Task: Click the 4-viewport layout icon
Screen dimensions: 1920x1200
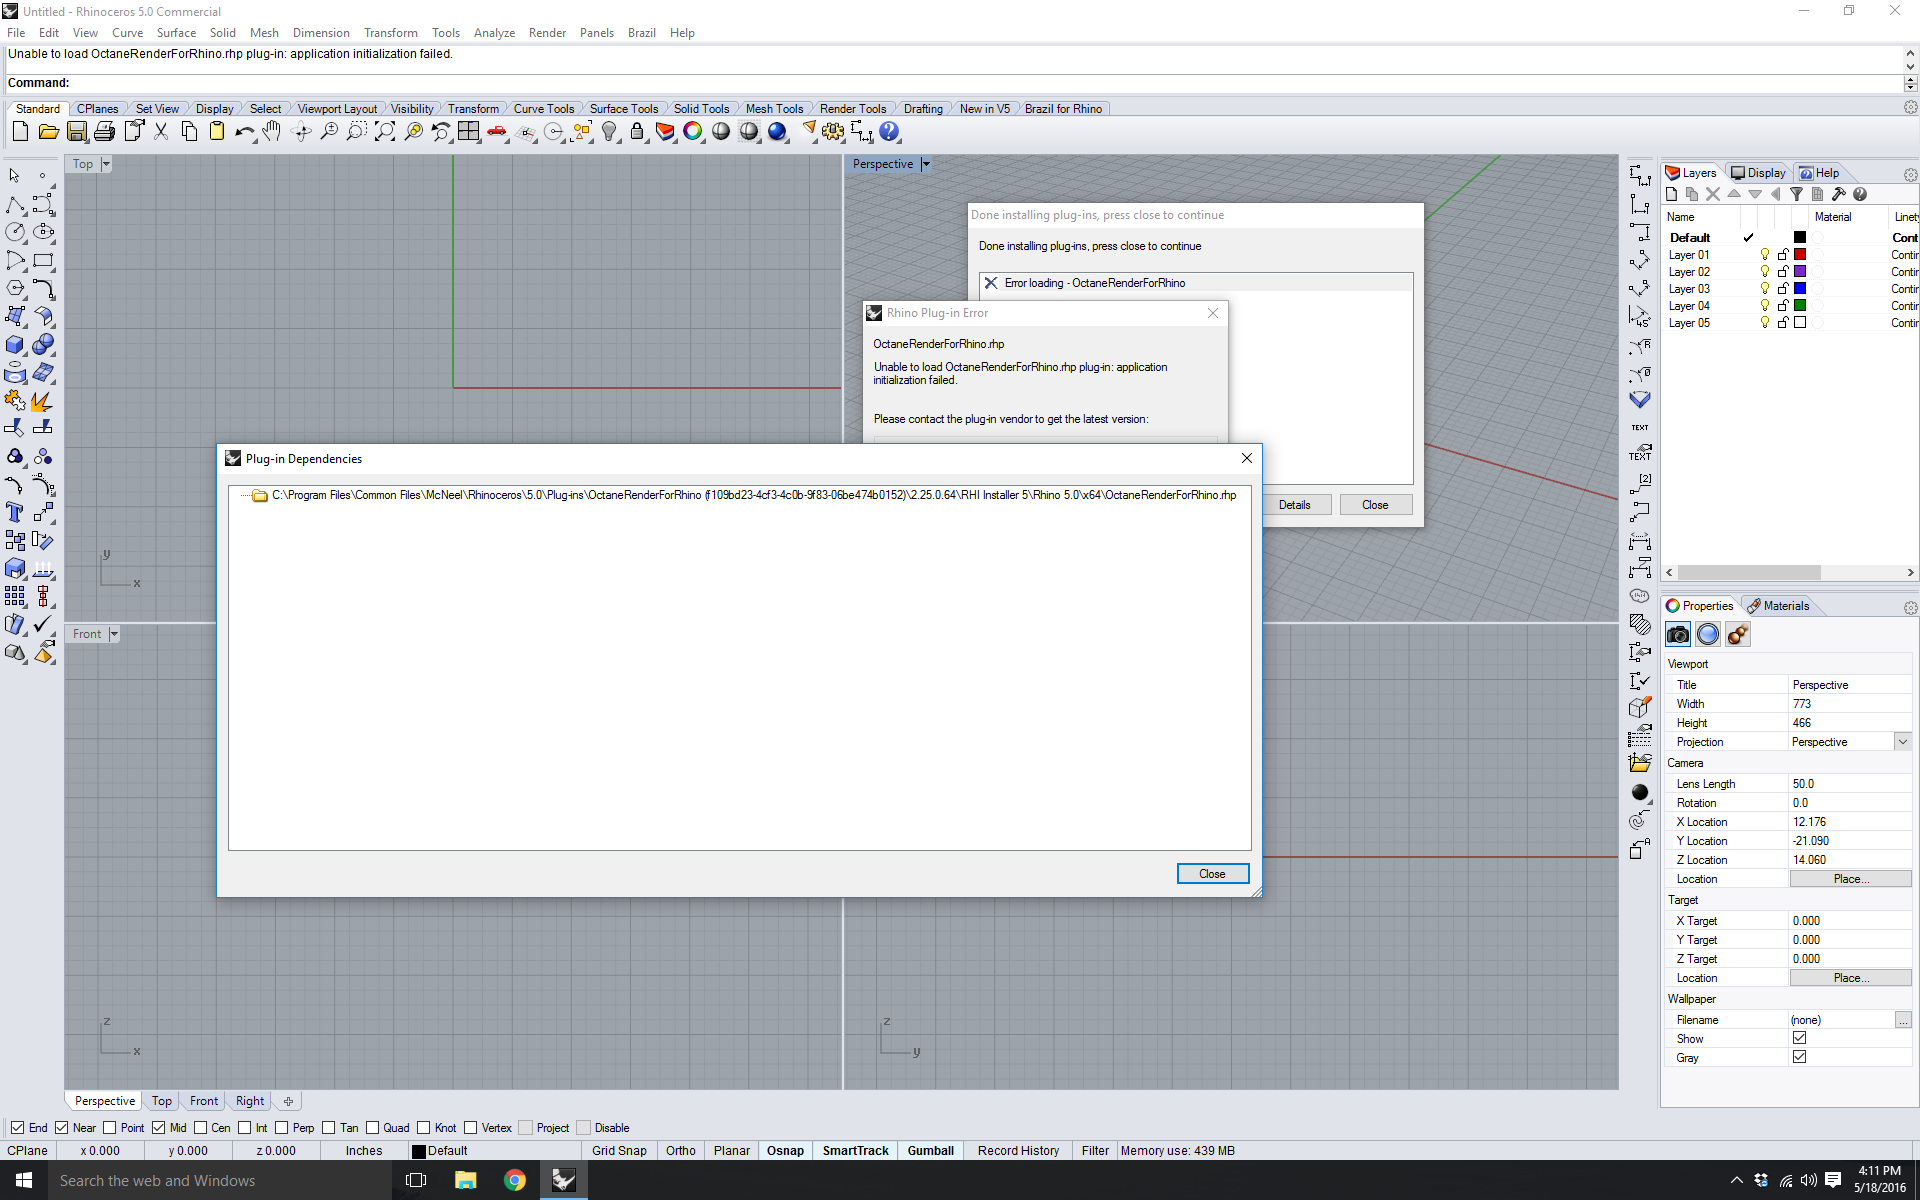Action: coord(468,132)
